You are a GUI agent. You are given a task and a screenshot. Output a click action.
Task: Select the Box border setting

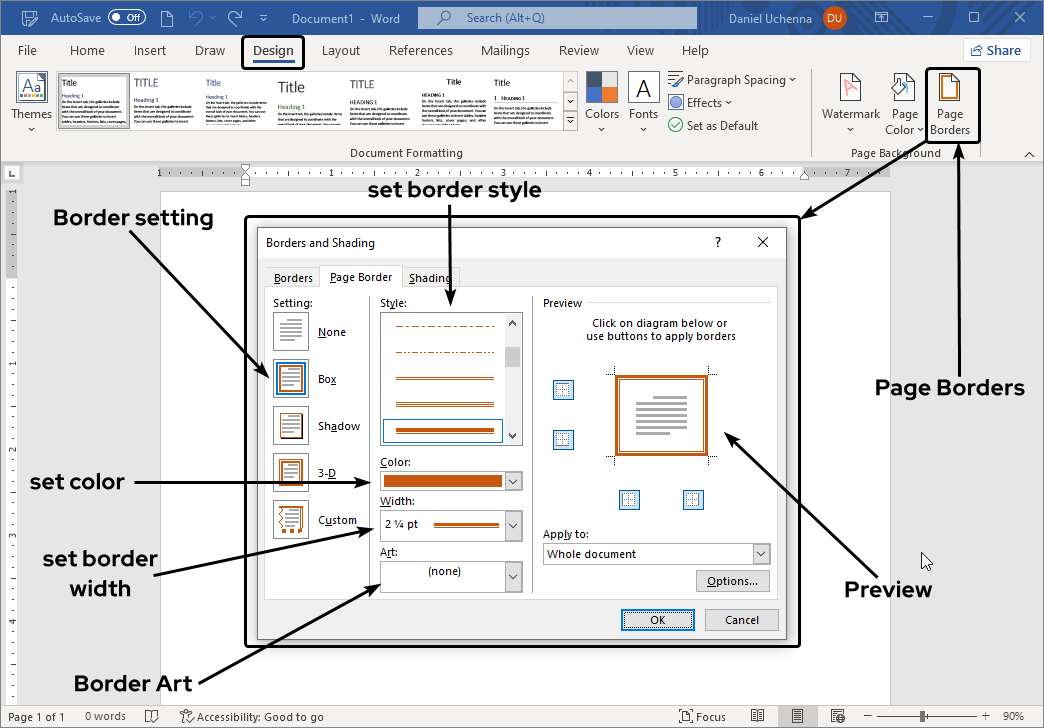click(290, 378)
